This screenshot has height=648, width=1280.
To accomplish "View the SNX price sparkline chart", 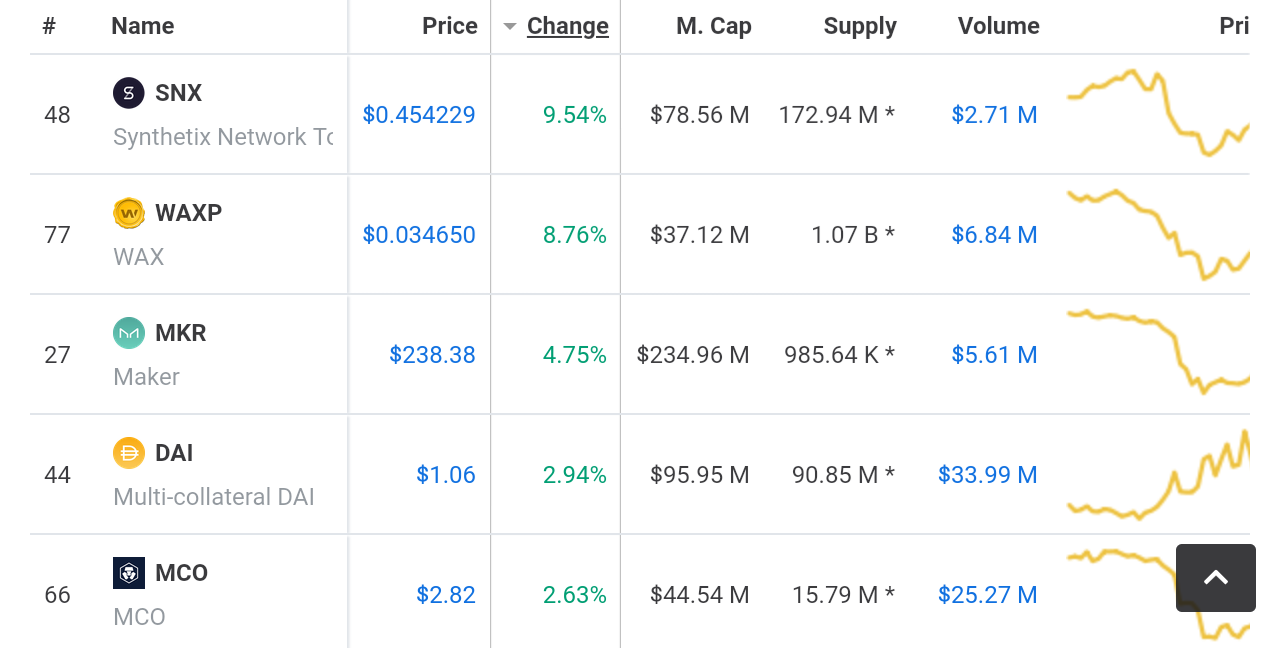I will 1157,113.
